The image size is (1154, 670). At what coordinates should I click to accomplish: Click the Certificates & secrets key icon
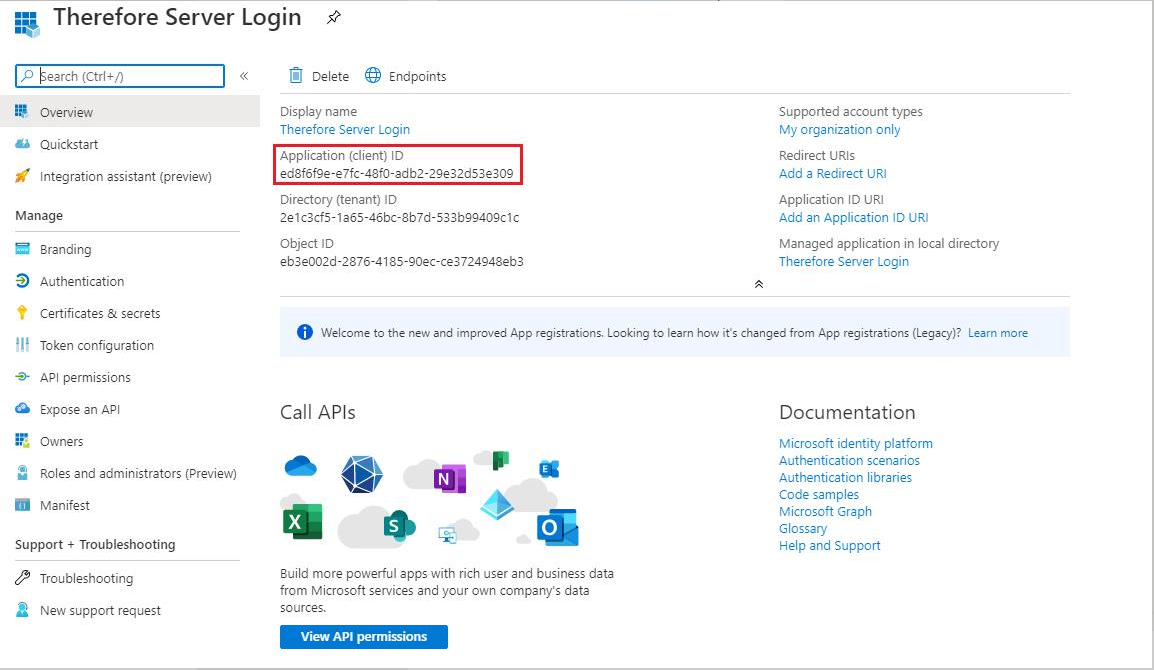click(x=22, y=313)
